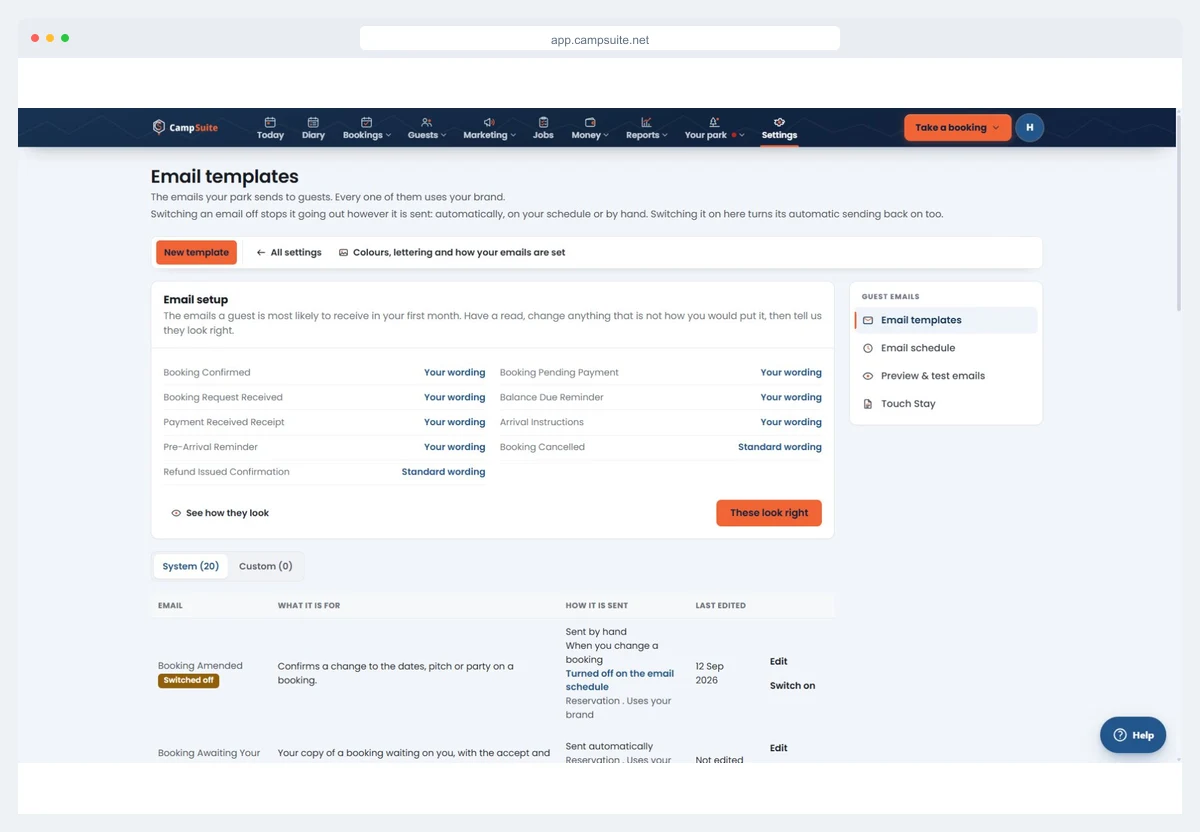Select Preview & test emails in sidebar
The image size is (1200, 832).
pos(946,376)
